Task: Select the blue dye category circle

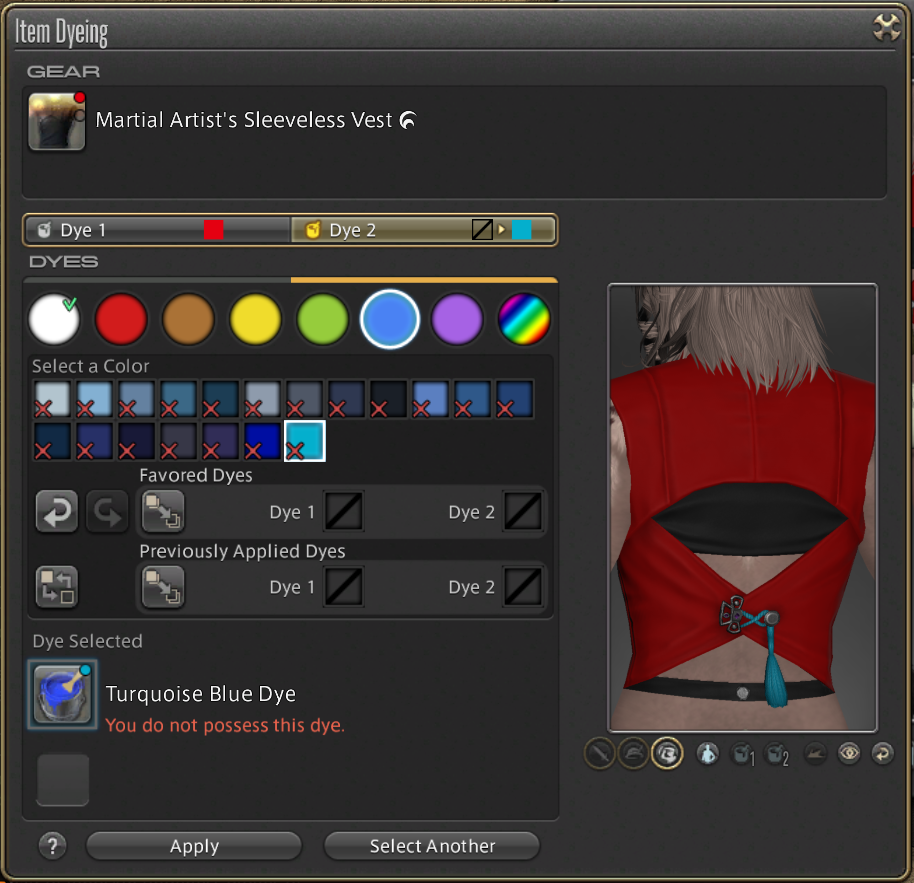Action: pyautogui.click(x=389, y=319)
